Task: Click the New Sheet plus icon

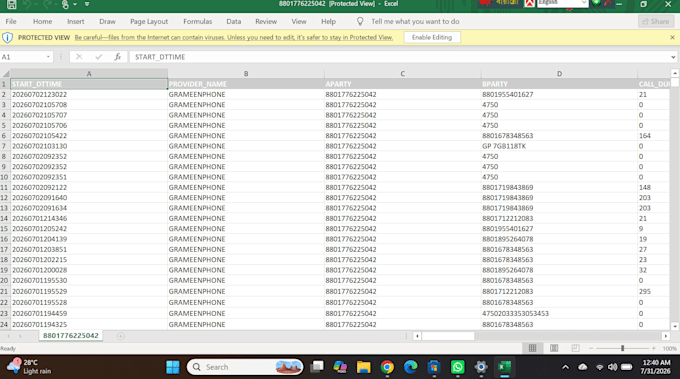Action: coord(121,336)
